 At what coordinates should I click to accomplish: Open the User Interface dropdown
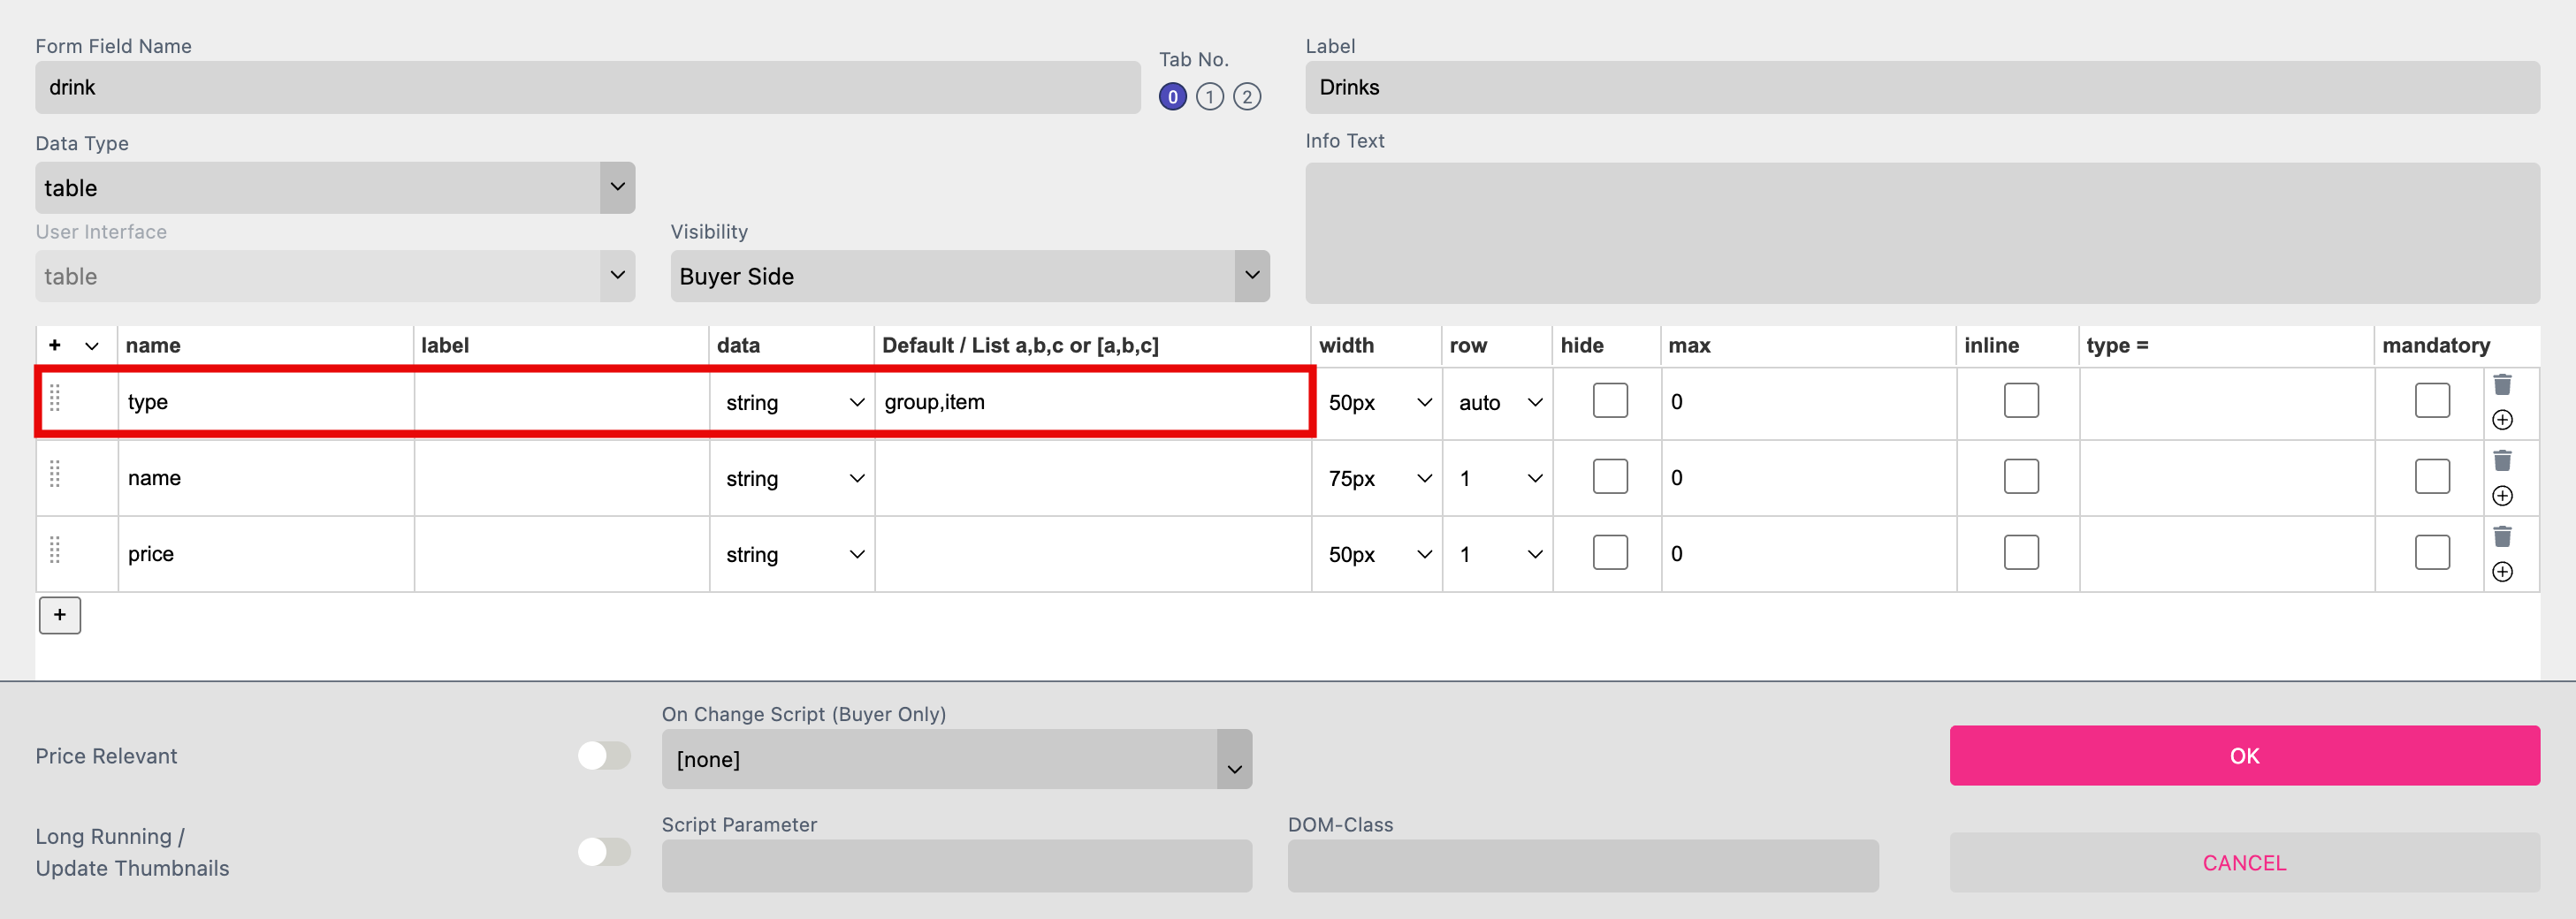tap(335, 276)
